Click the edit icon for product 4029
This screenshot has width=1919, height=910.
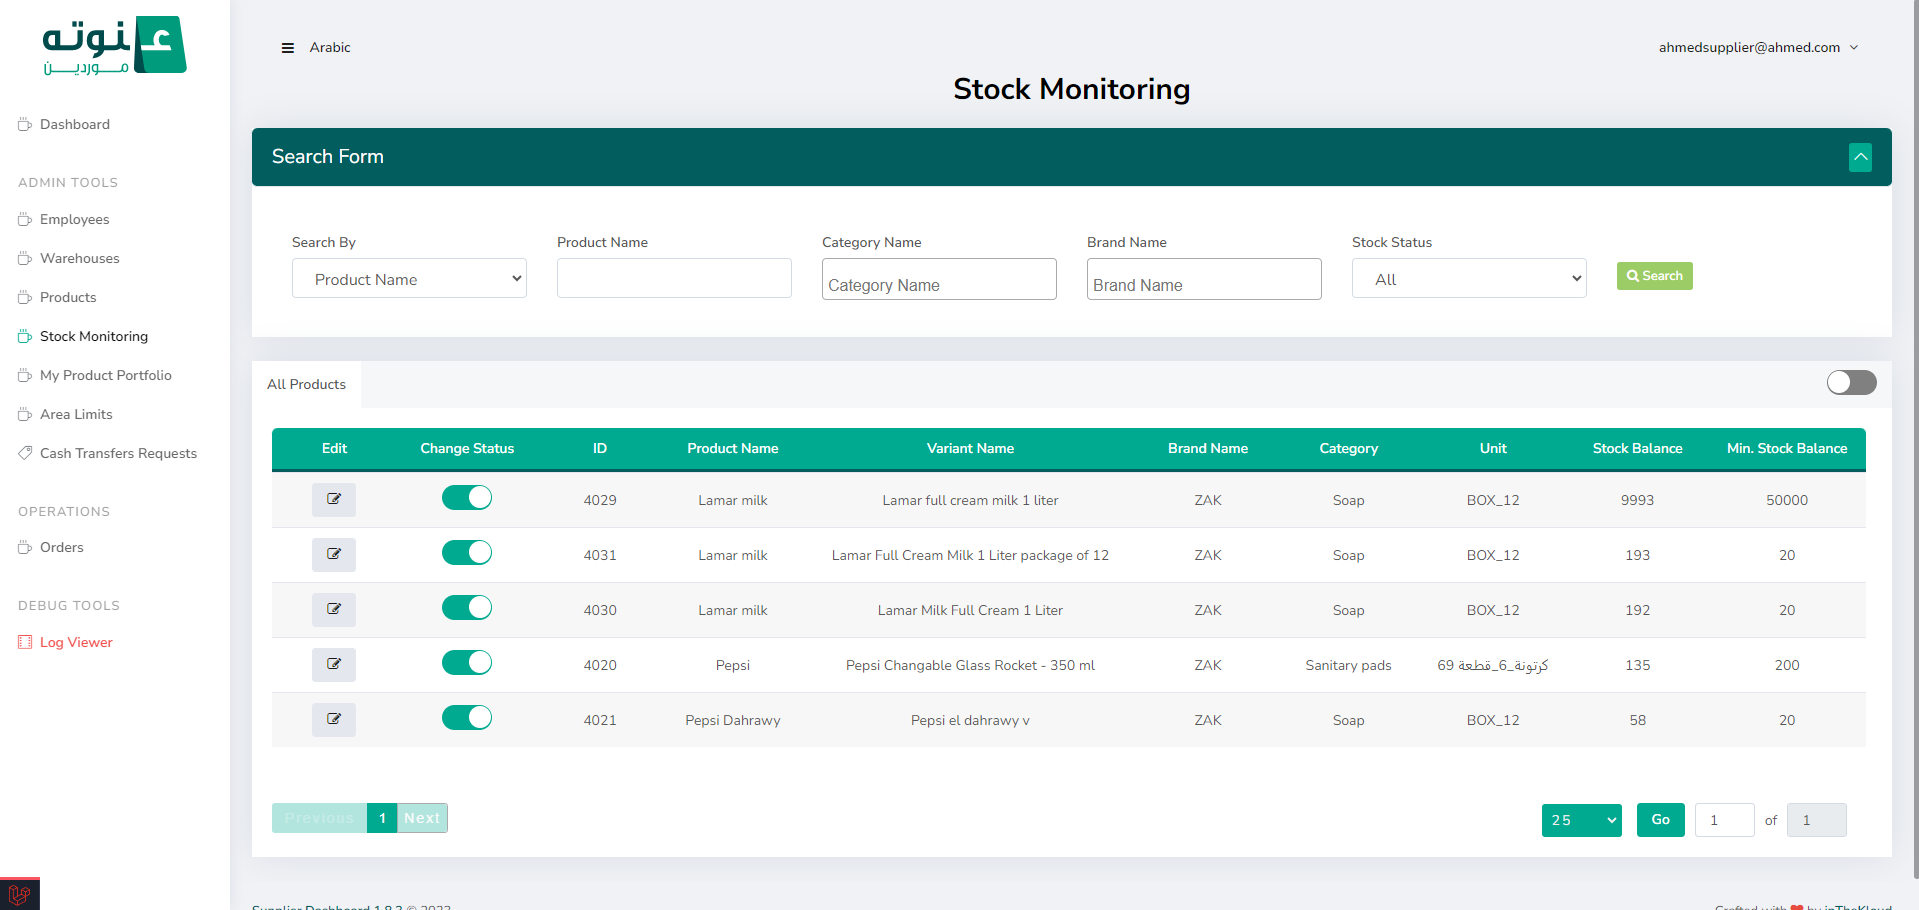[334, 499]
